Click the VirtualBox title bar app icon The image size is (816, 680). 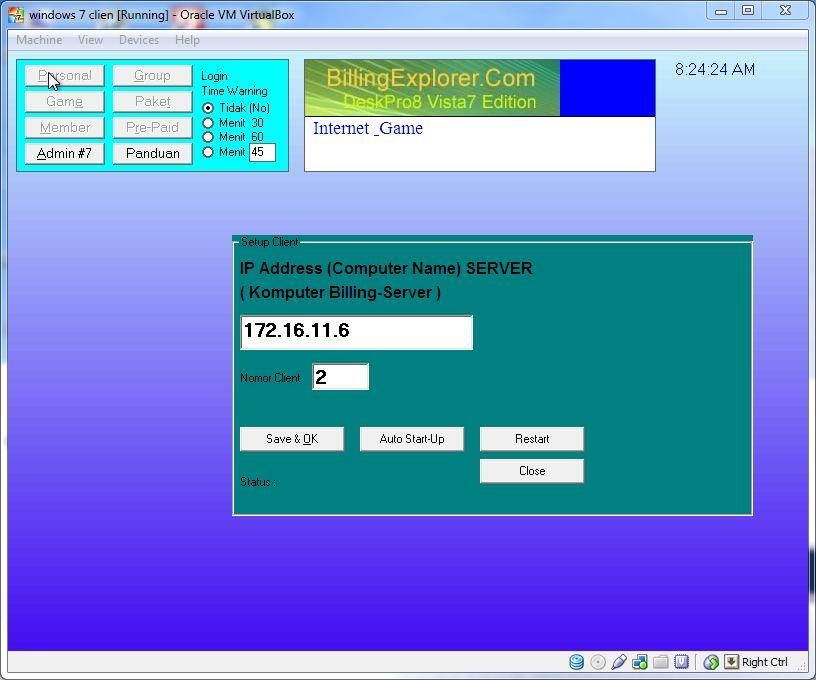pyautogui.click(x=16, y=15)
